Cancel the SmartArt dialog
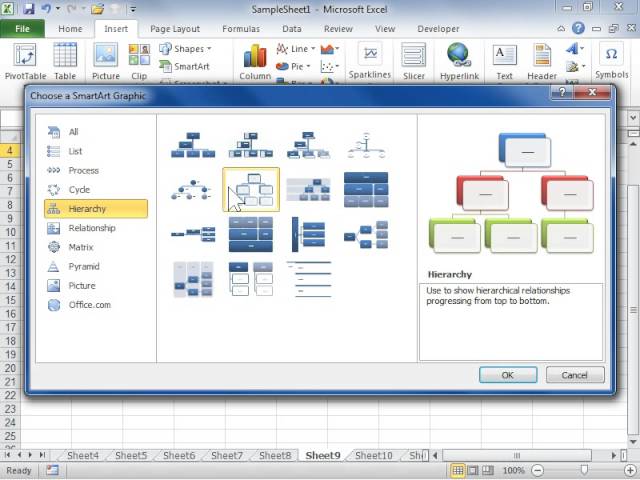This screenshot has width=640, height=480. [x=575, y=375]
